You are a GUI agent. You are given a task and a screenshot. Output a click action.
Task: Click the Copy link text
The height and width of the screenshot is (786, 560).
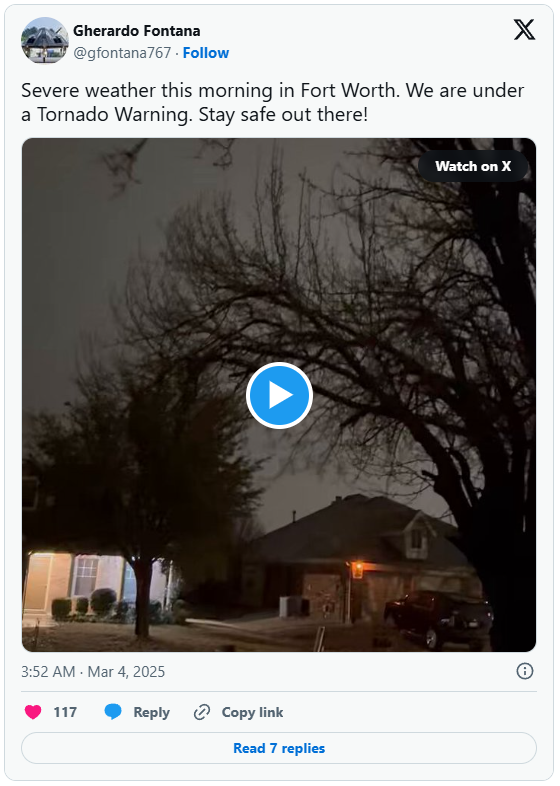(x=252, y=712)
